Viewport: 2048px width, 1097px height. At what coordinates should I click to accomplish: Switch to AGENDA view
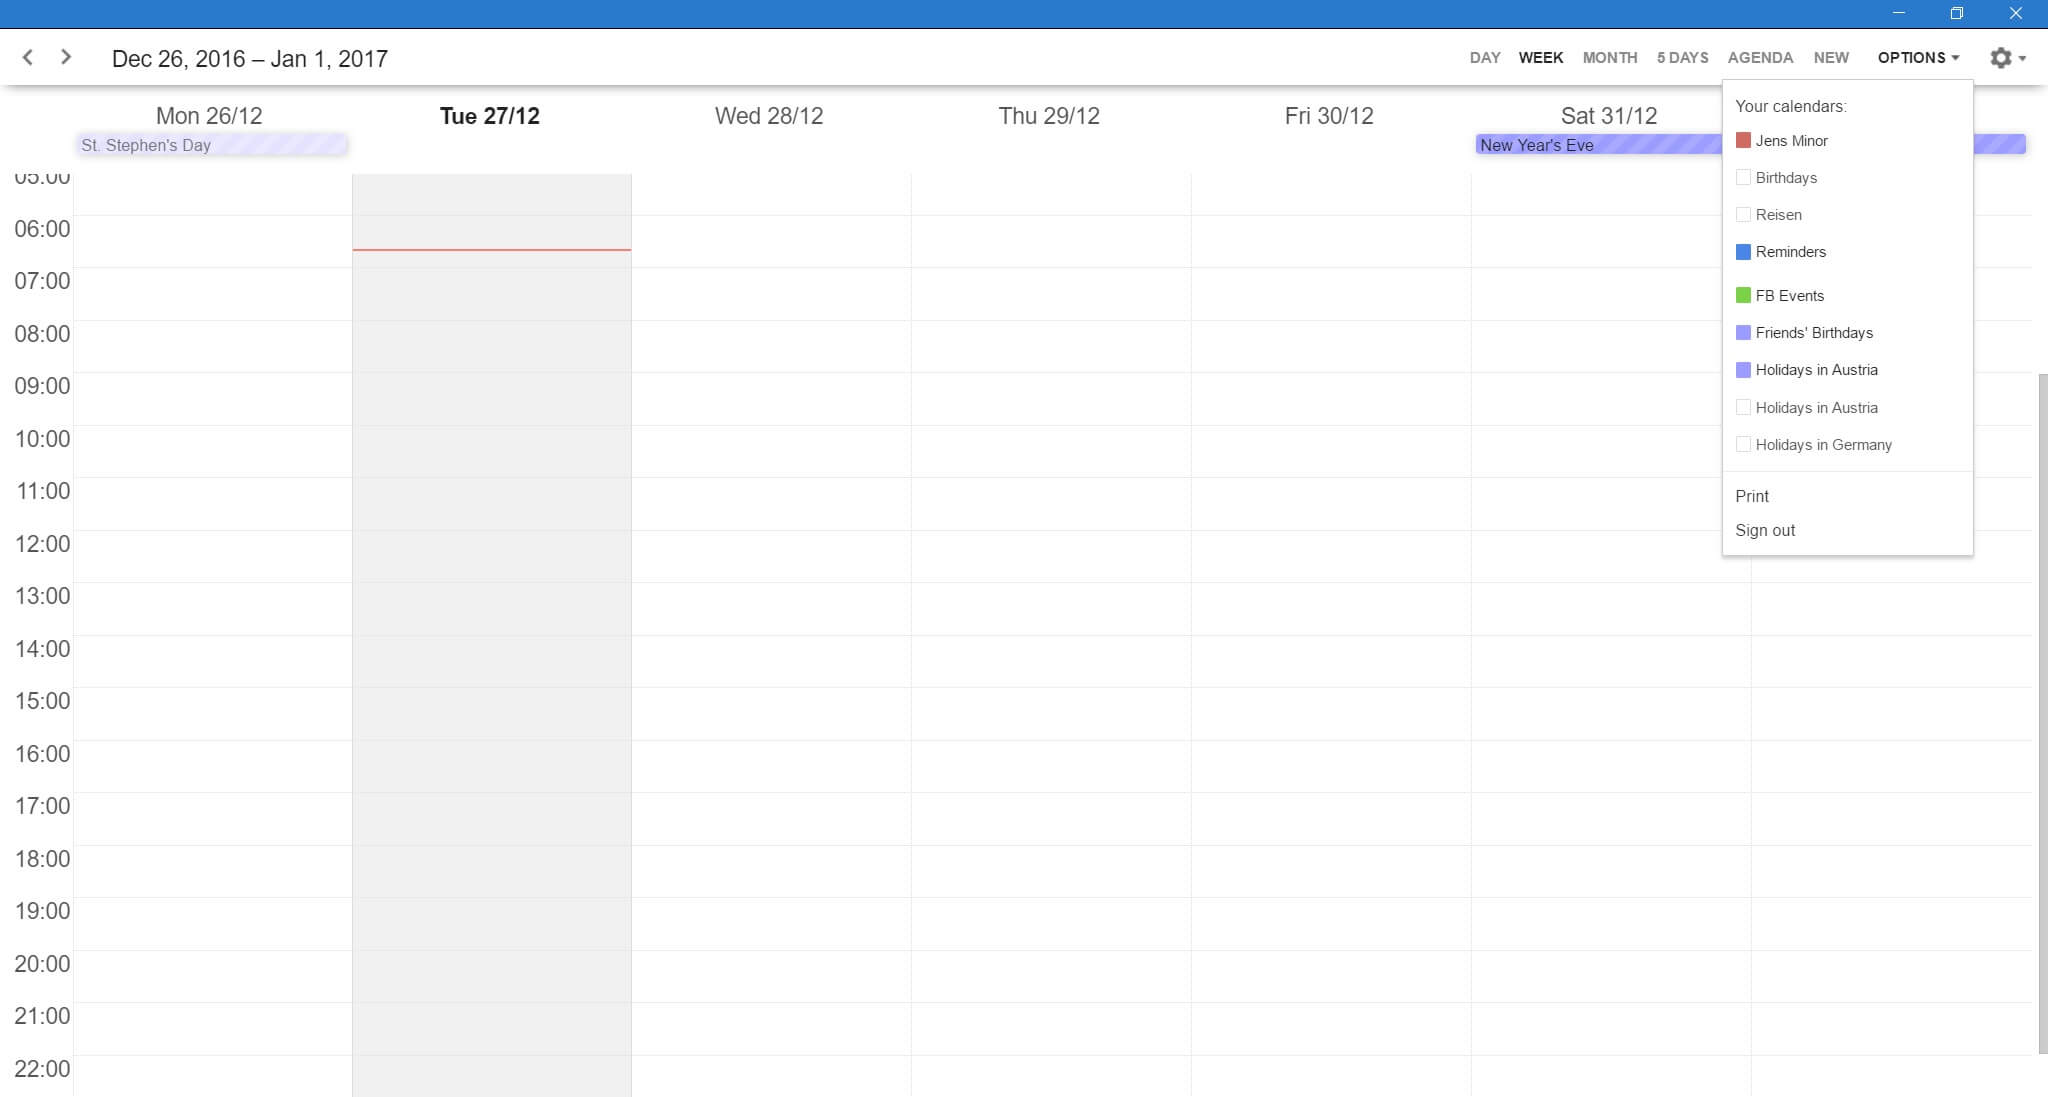1760,58
